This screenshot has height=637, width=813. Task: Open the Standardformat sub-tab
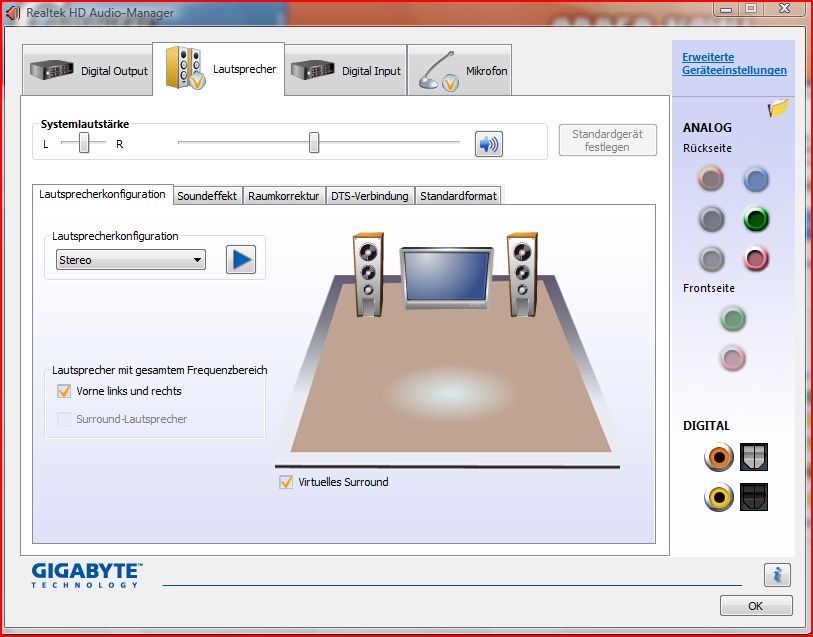click(x=458, y=196)
